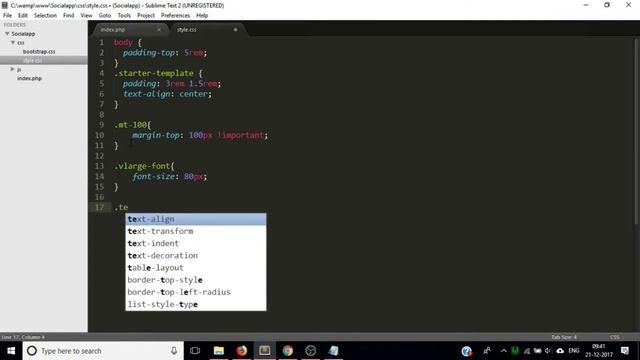The height and width of the screenshot is (360, 640).
Task: Open CSS syntax selector in status bar
Action: [x=615, y=337]
